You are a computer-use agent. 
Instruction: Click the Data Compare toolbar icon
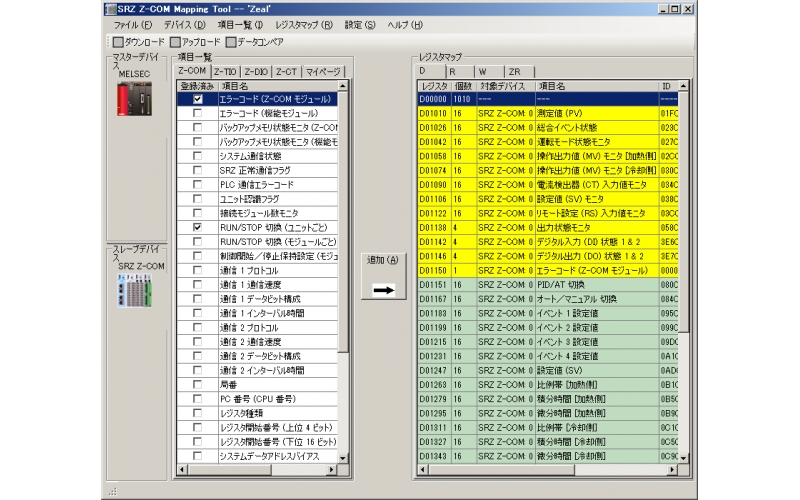[231, 42]
